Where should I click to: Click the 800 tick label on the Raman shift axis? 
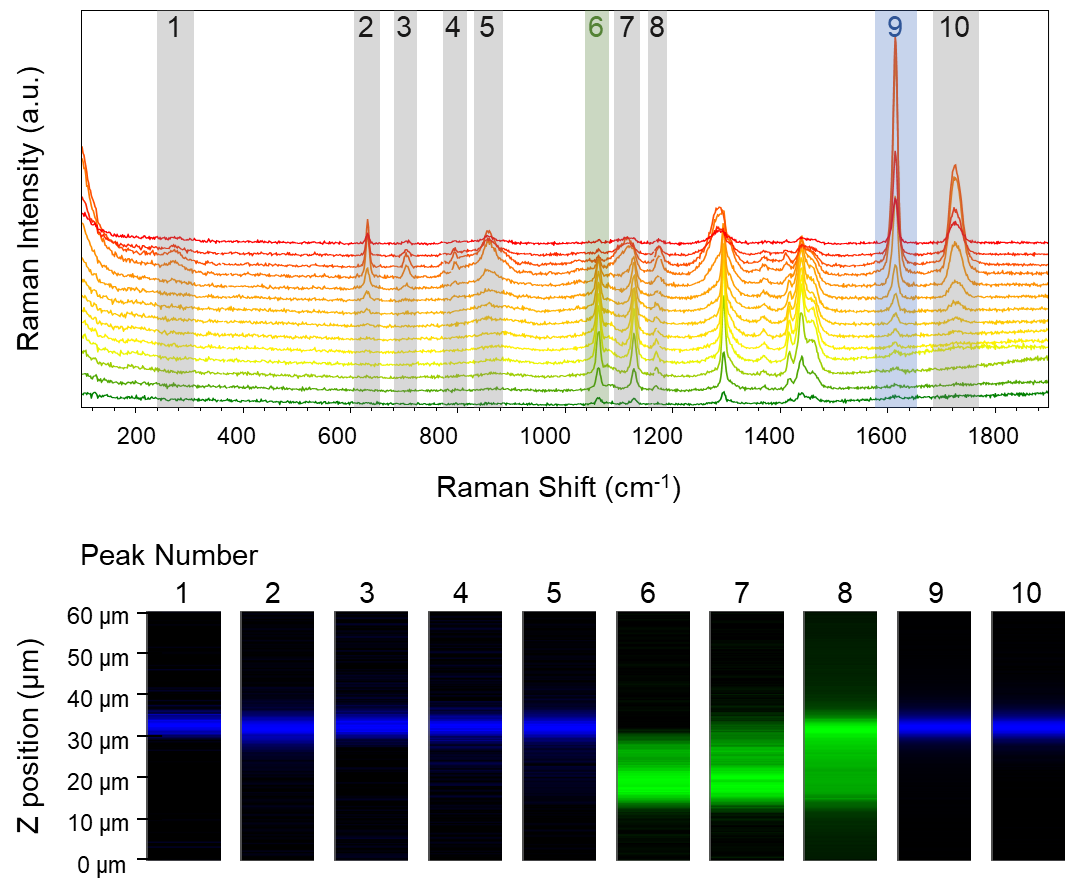point(438,435)
